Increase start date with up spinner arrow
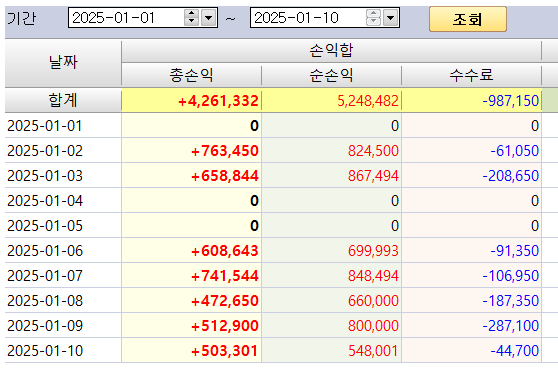 [191, 13]
